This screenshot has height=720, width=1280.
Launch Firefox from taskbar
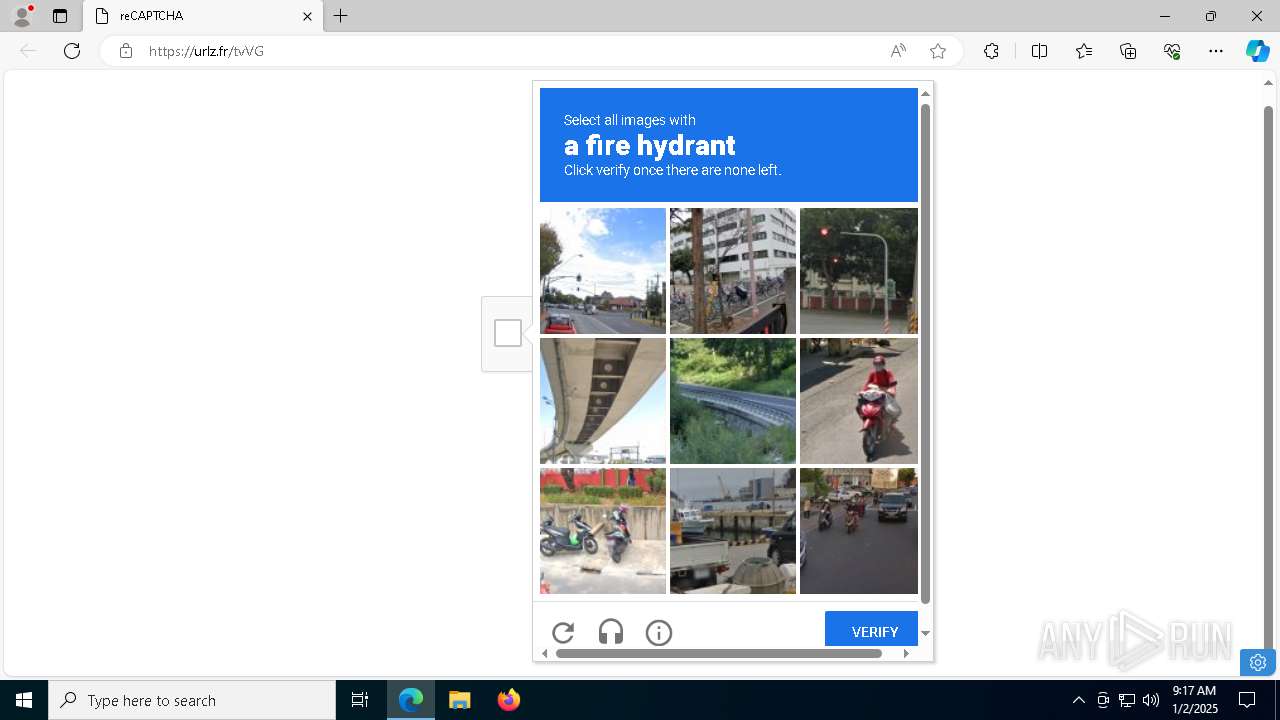pos(508,700)
